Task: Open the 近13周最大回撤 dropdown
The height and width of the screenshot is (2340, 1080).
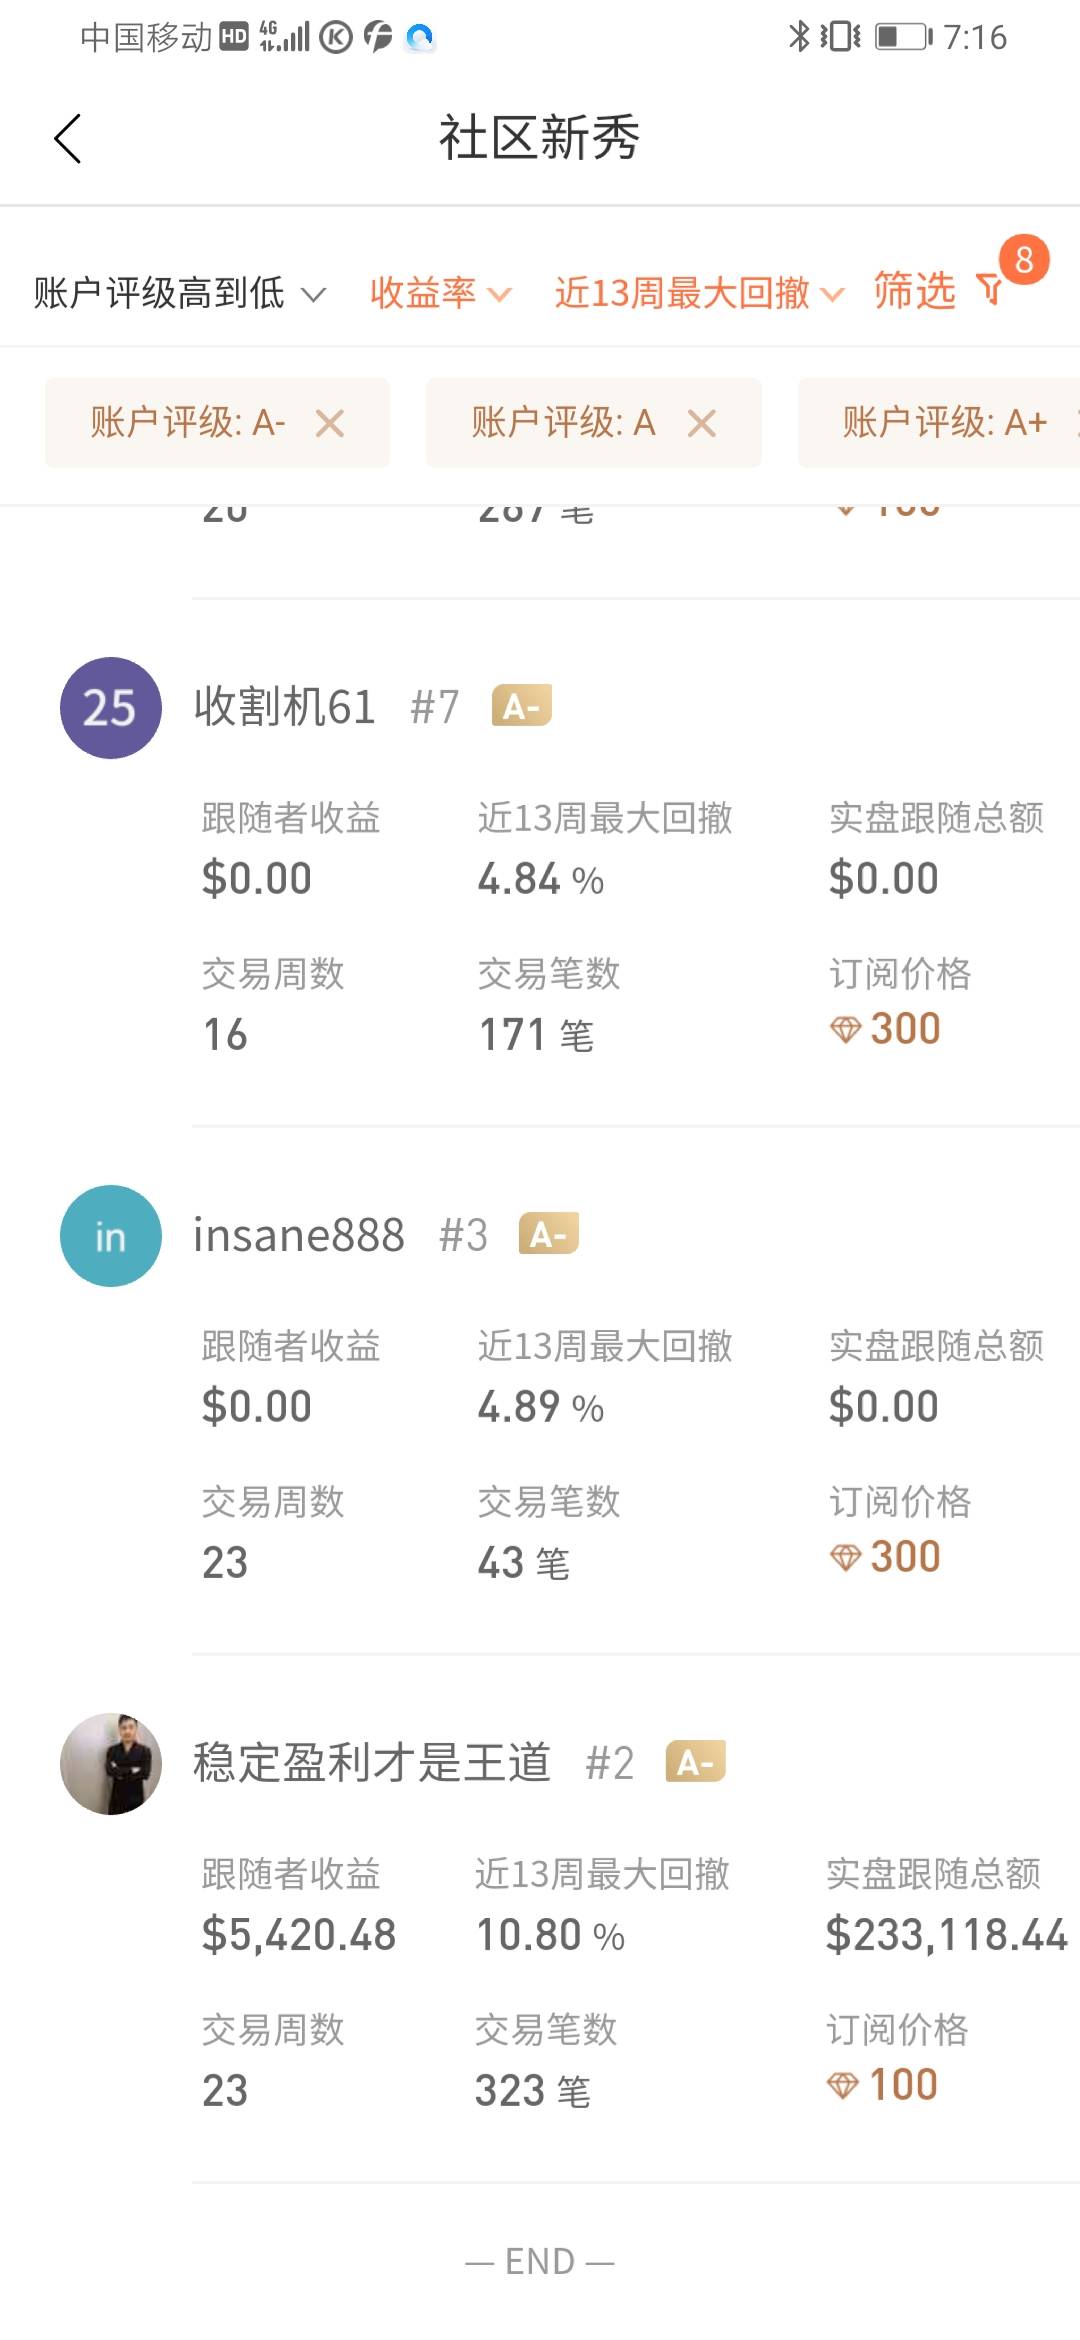Action: click(699, 293)
